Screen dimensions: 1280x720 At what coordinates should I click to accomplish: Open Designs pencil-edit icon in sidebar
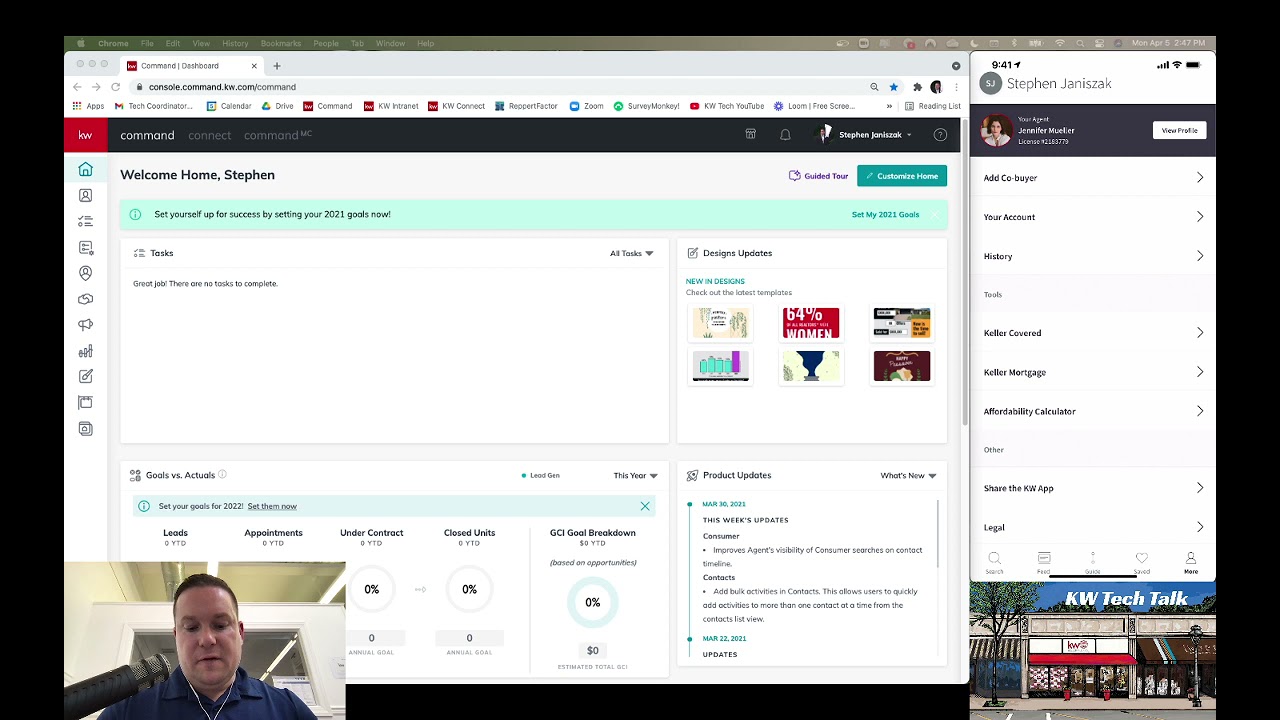click(85, 376)
